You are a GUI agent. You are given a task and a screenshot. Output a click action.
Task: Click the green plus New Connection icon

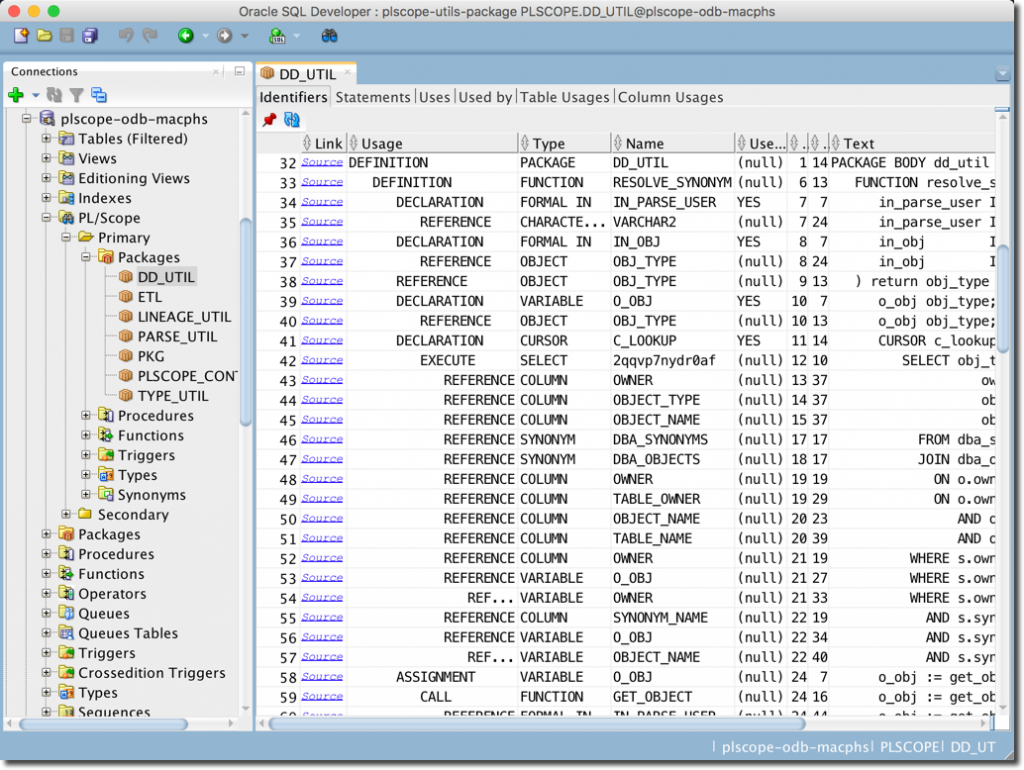tap(16, 95)
